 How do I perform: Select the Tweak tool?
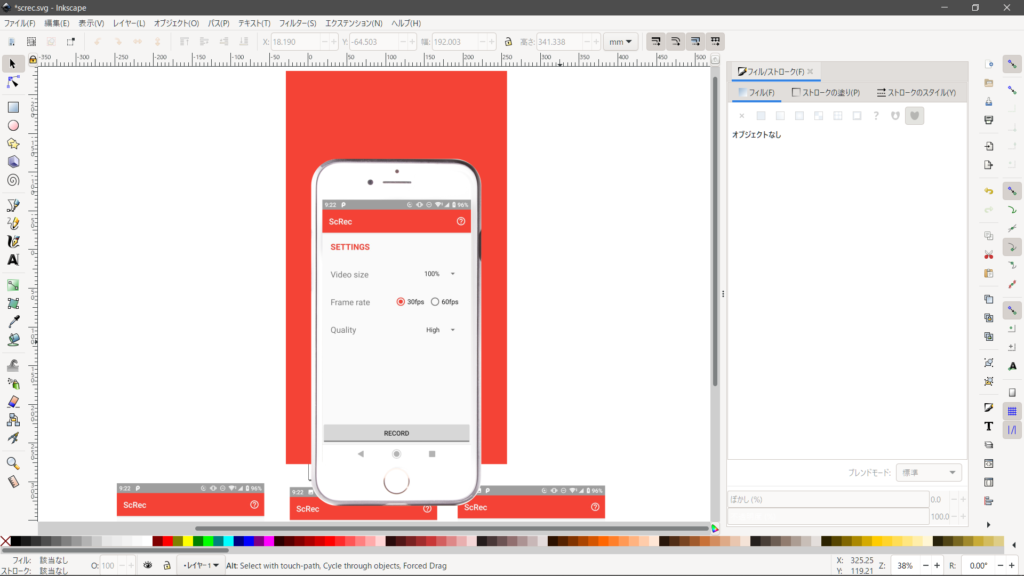(12, 365)
